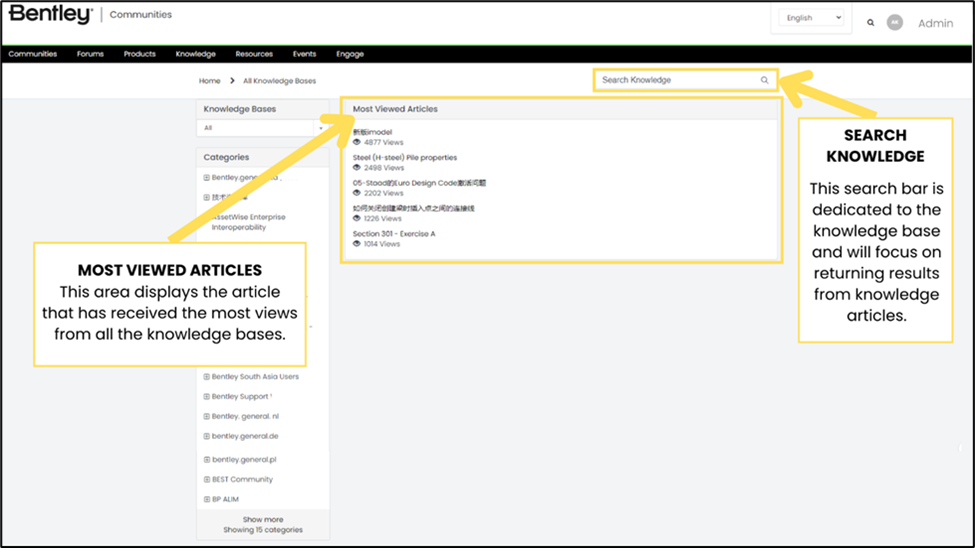975x548 pixels.
Task: Open the Knowledge Bases 'All' dropdown
Action: tap(263, 128)
